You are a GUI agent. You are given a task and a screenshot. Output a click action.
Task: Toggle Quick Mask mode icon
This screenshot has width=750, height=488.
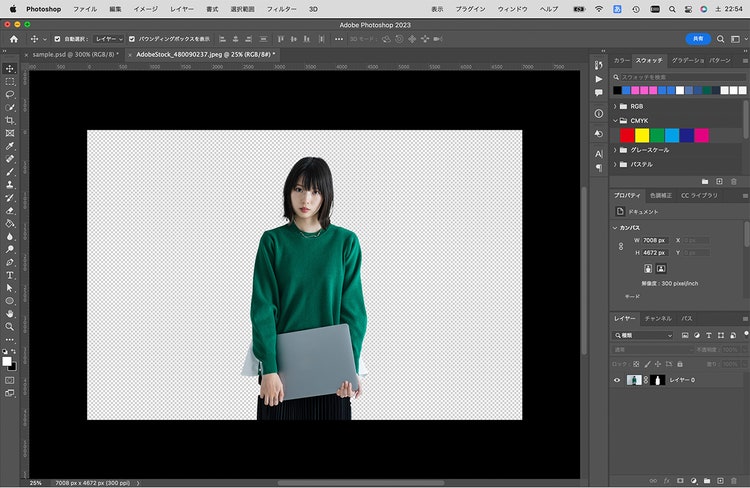click(x=10, y=380)
